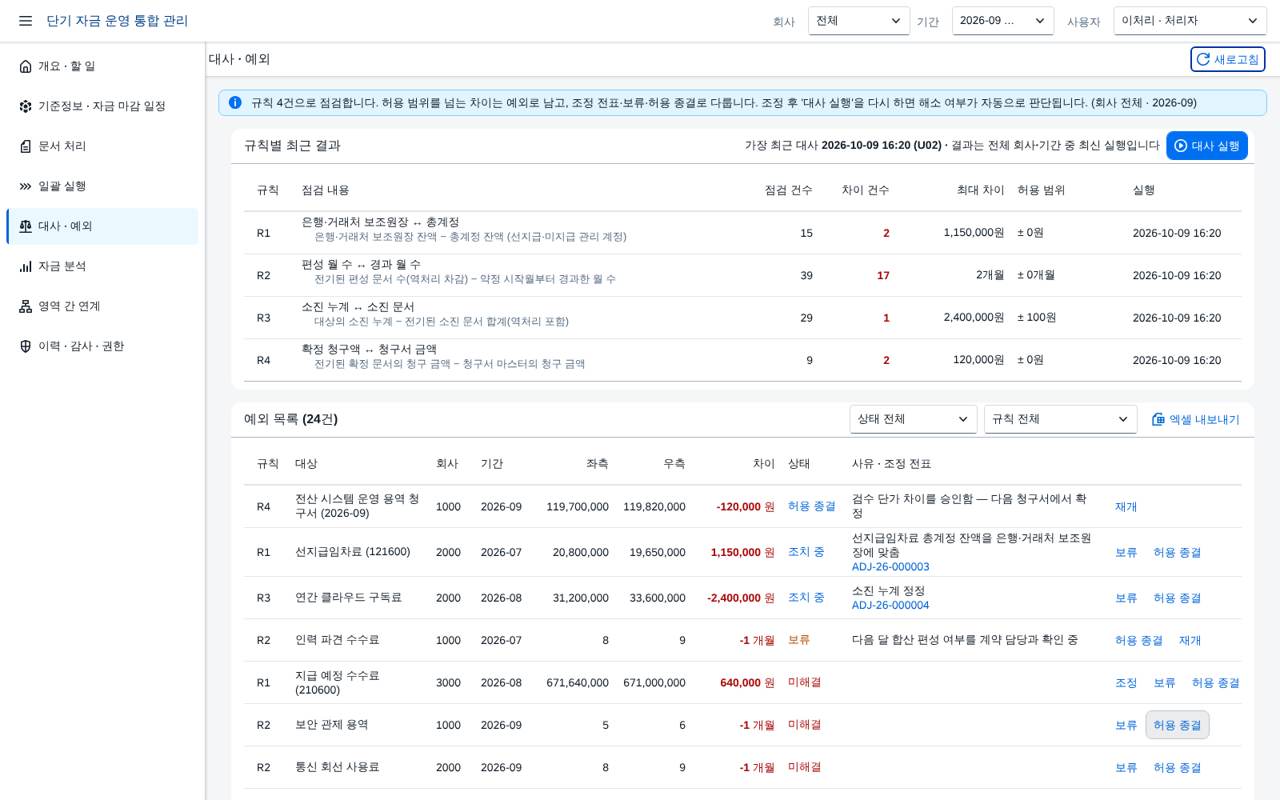
Task: Click the home icon beside 개요 · 할 일
Action: 26,66
